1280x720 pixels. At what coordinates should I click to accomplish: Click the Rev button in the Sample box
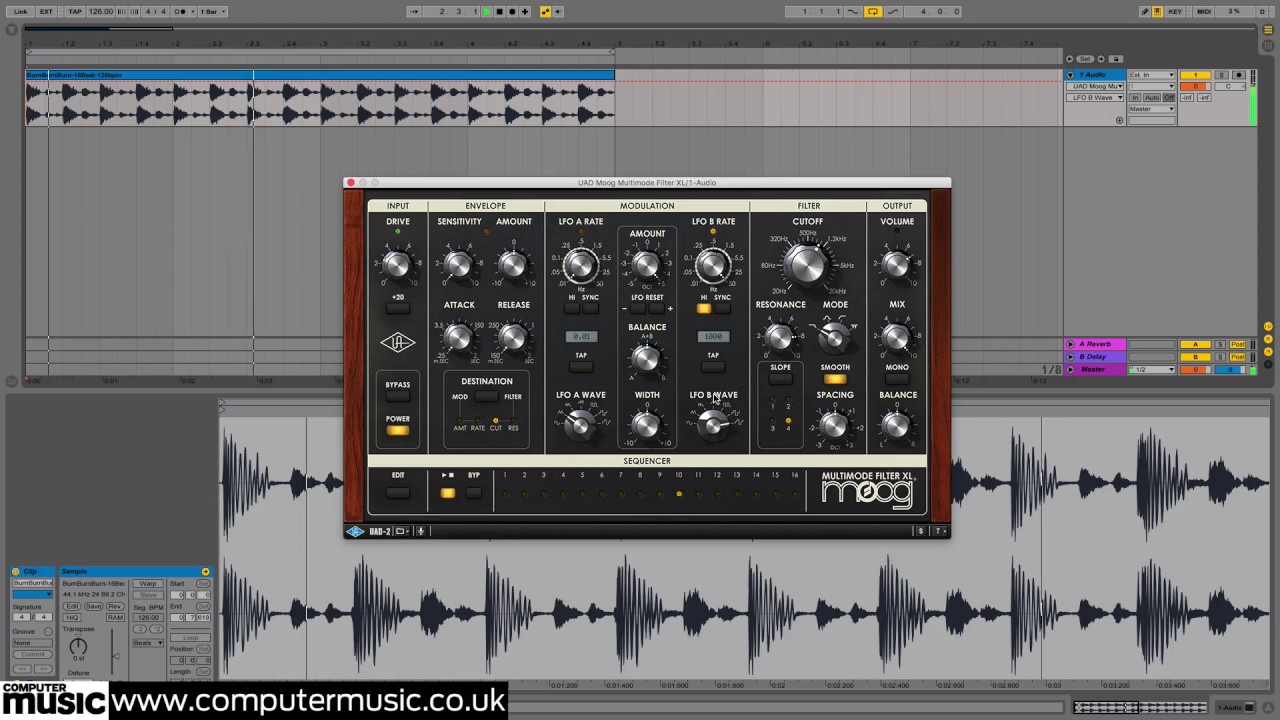[115, 606]
